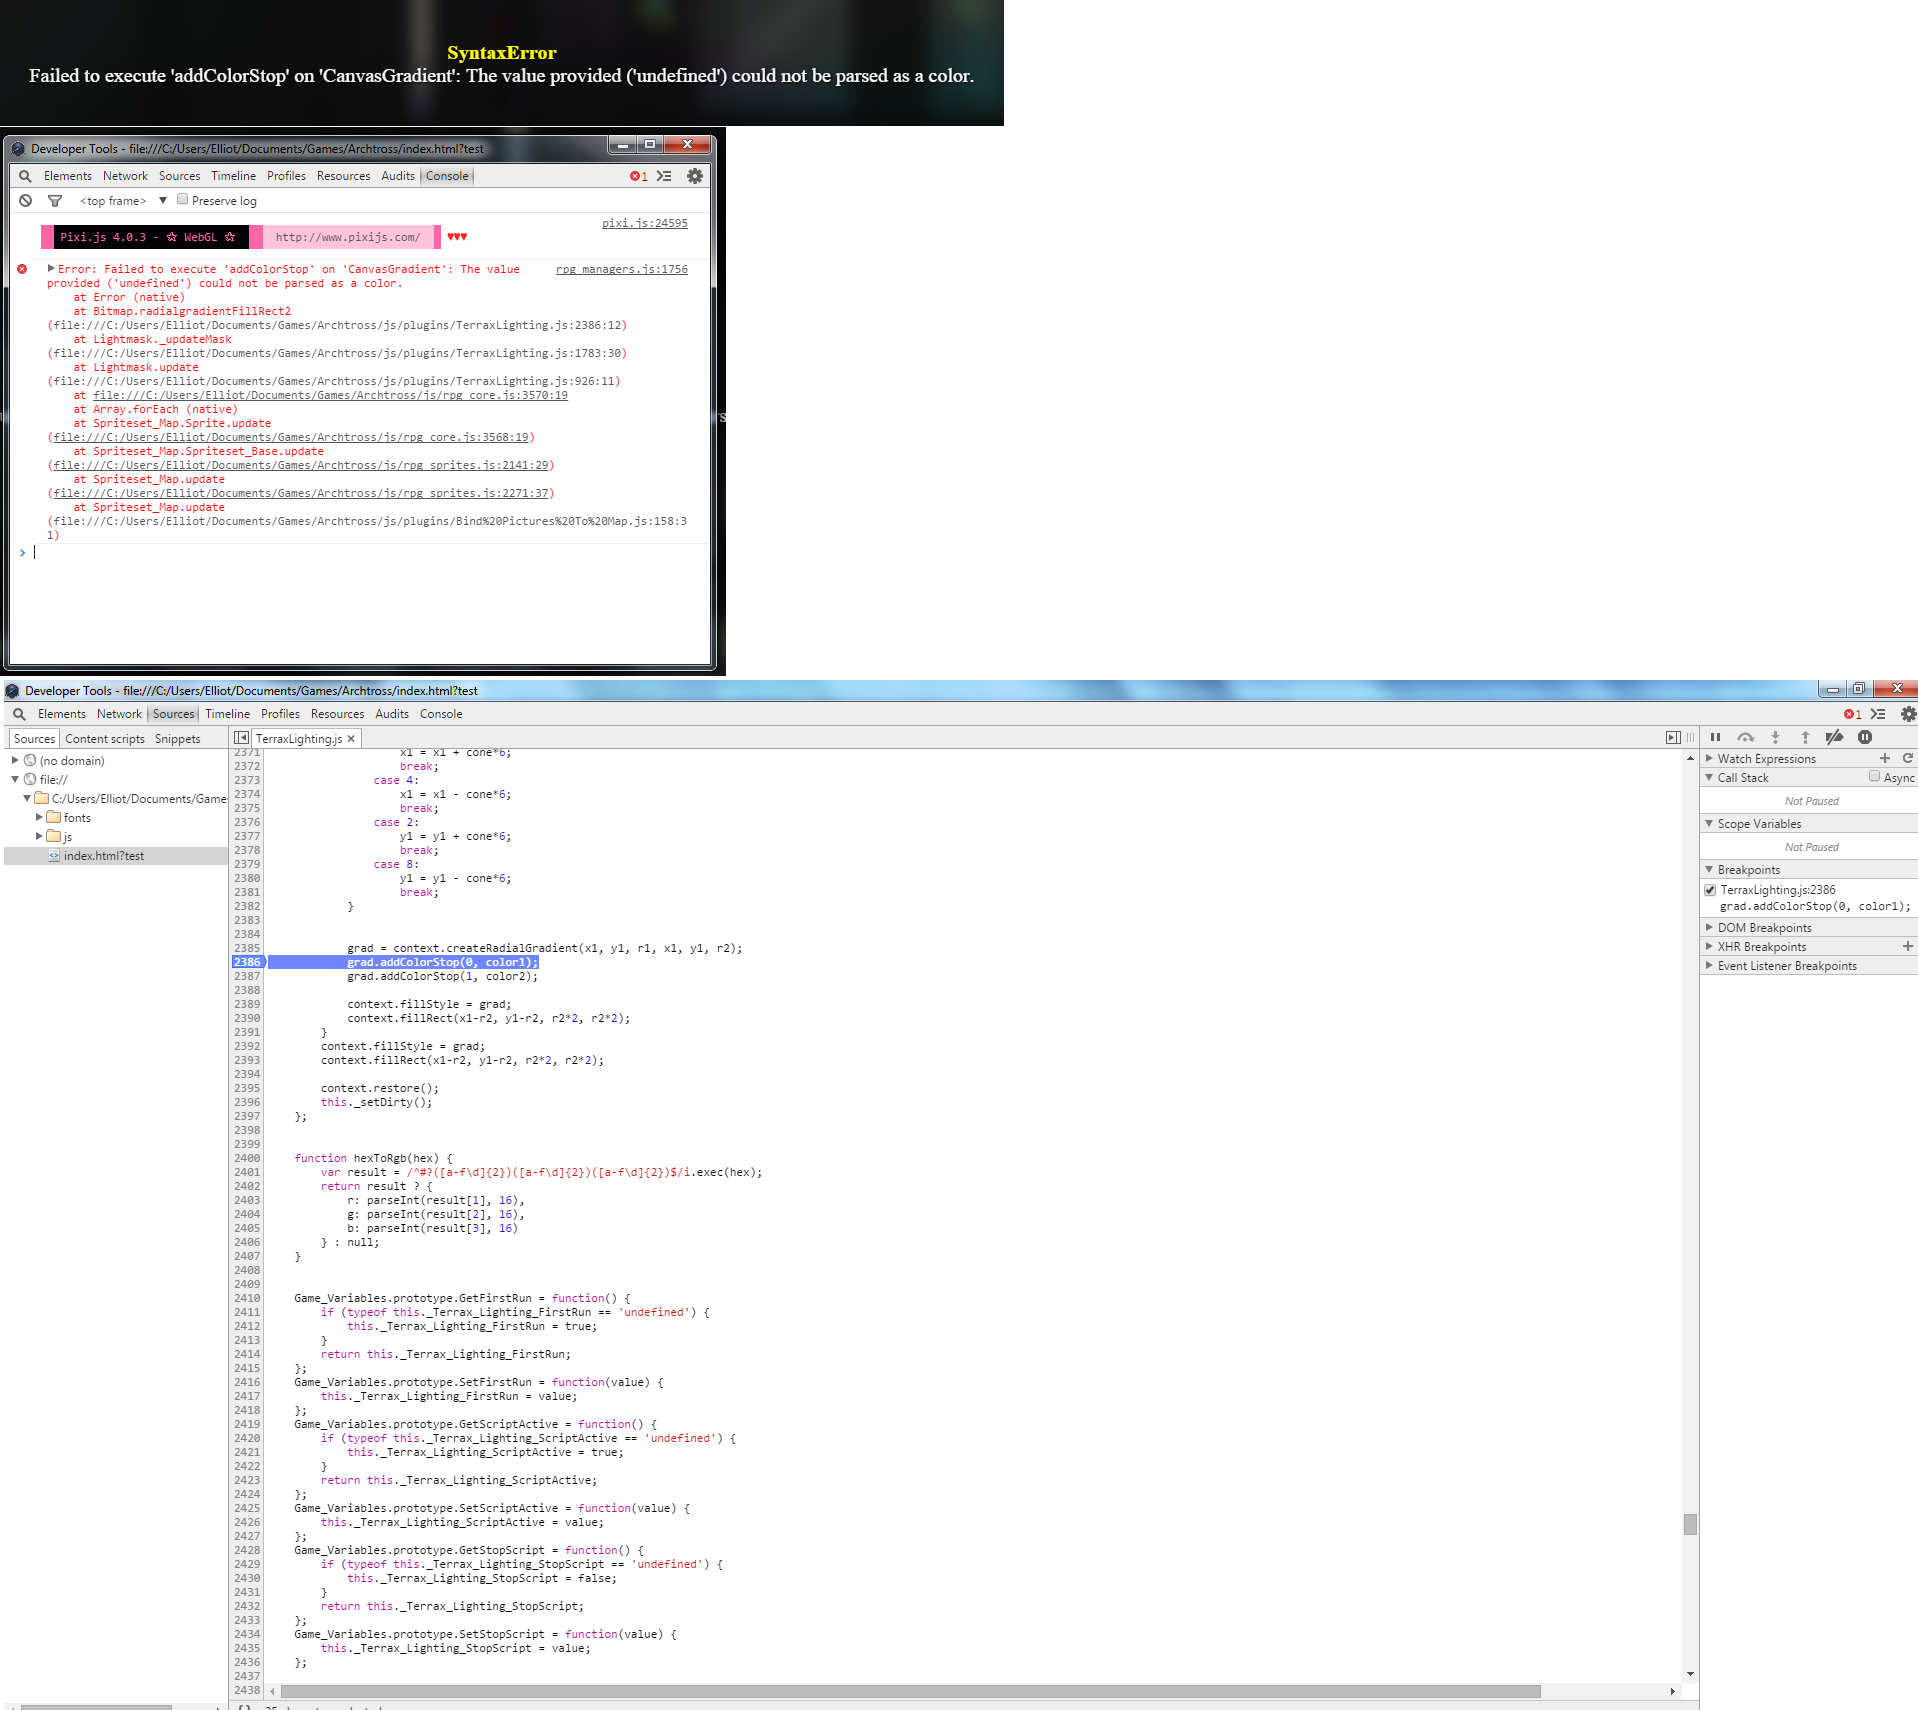The image size is (1918, 1710).
Task: Switch to the Timeline tab in lower DevTools
Action: click(227, 714)
